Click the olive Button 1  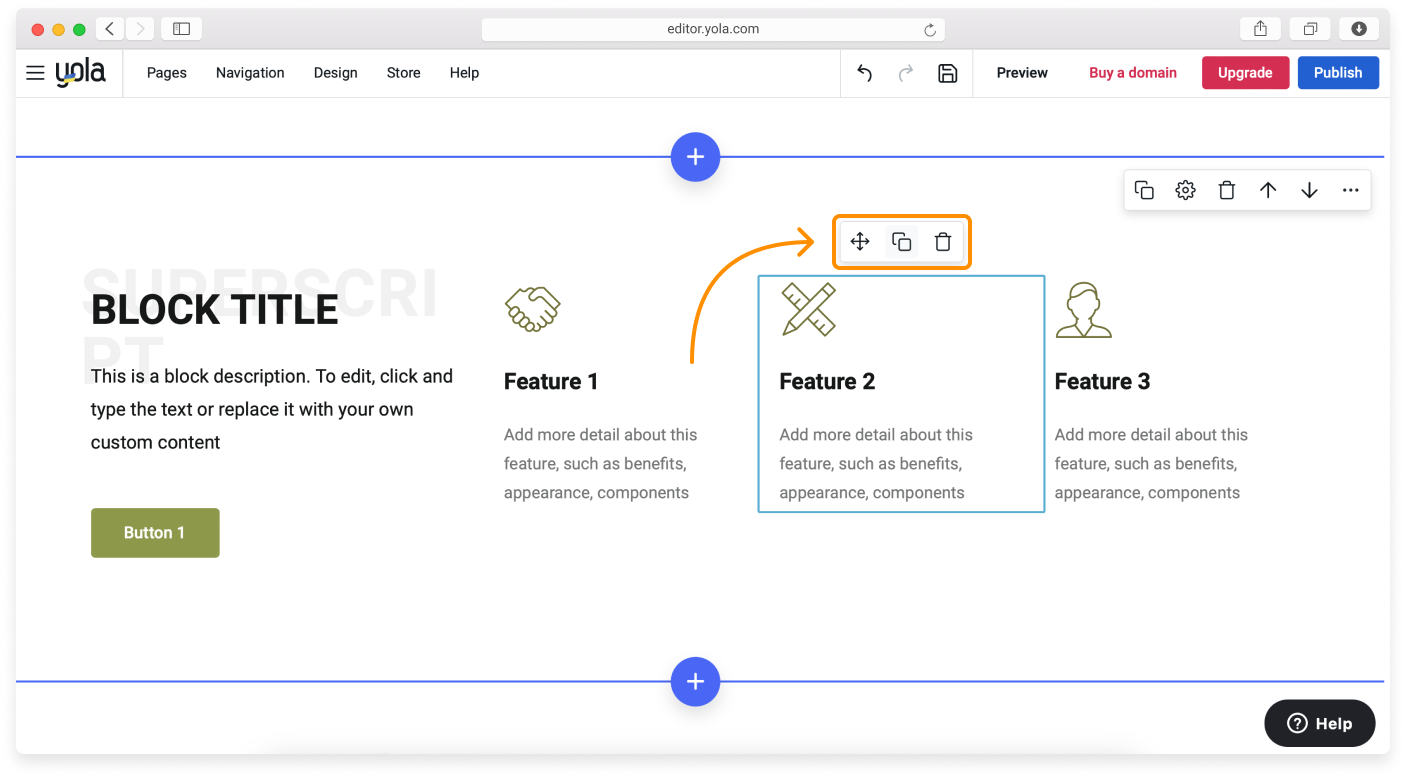tap(155, 533)
